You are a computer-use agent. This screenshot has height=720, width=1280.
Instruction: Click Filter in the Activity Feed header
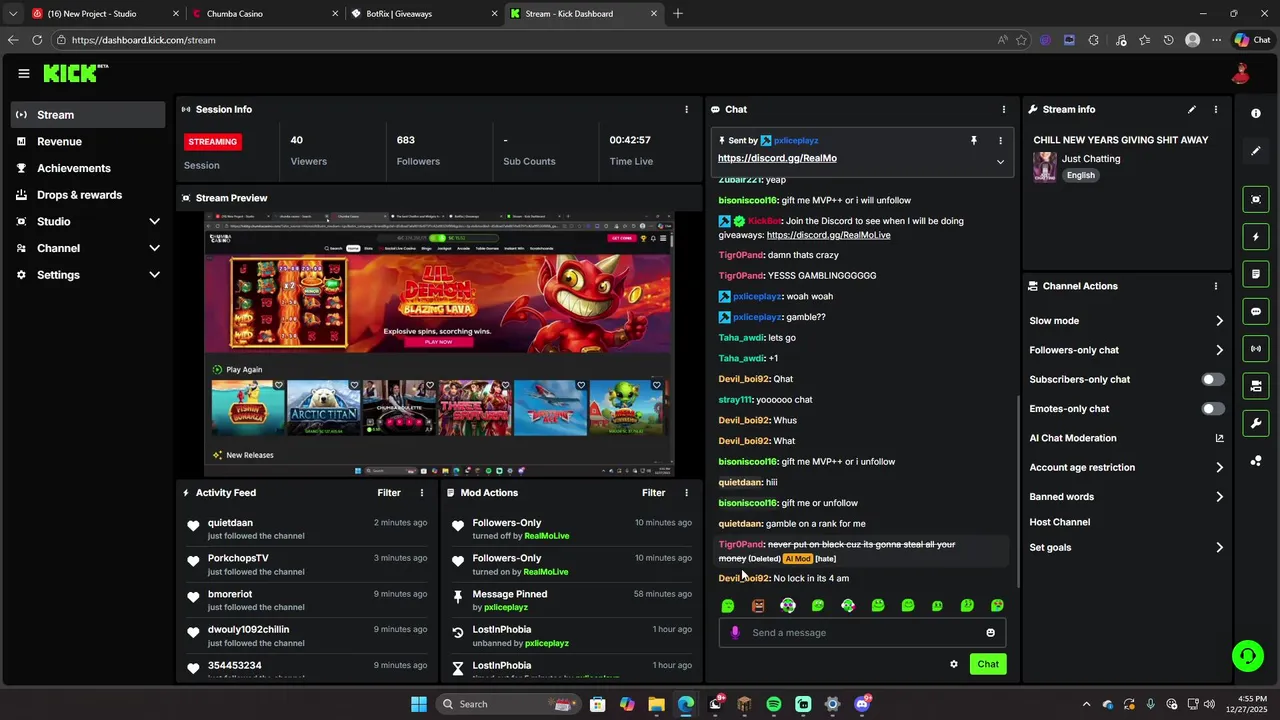tap(389, 493)
